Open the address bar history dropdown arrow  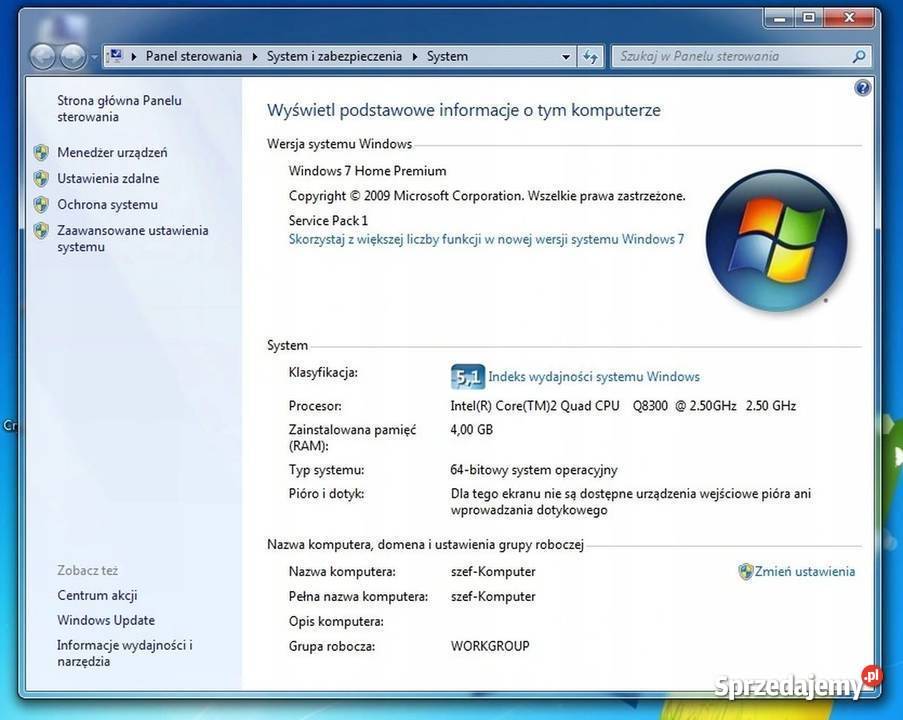click(x=566, y=57)
